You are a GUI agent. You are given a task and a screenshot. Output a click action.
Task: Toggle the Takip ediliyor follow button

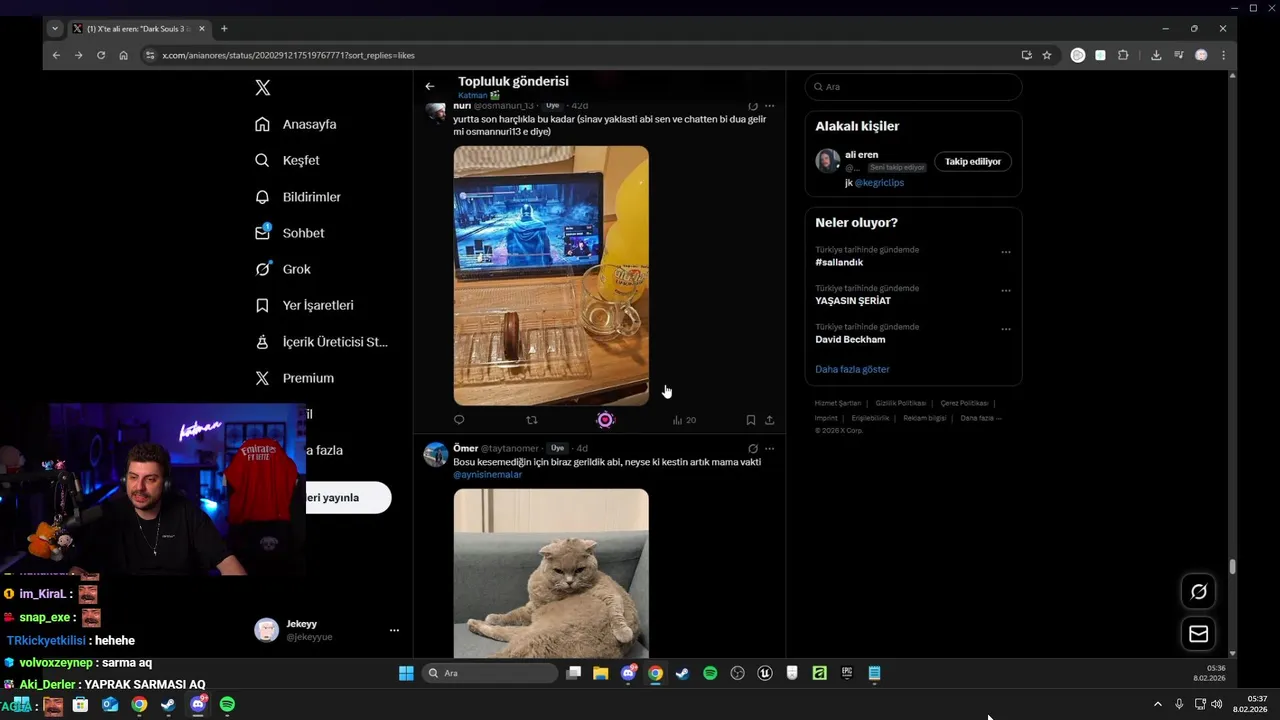(973, 161)
